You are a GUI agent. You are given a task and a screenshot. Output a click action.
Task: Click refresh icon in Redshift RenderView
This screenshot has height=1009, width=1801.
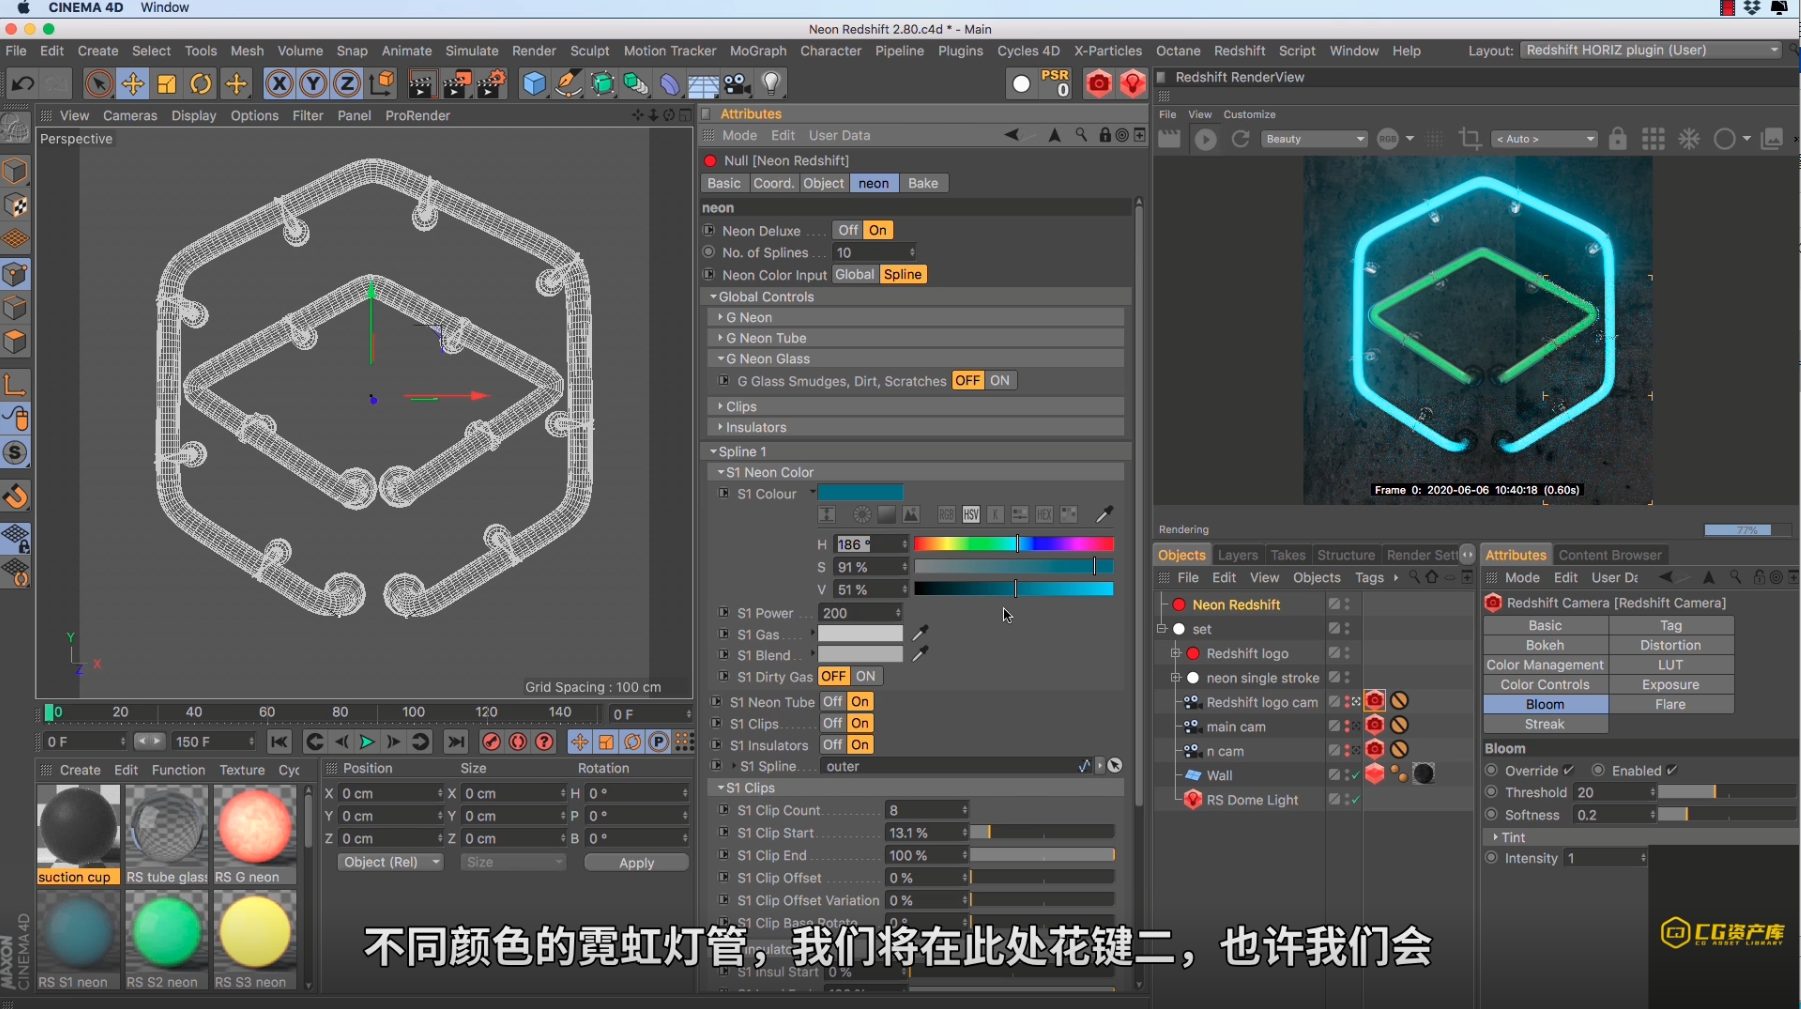1240,139
